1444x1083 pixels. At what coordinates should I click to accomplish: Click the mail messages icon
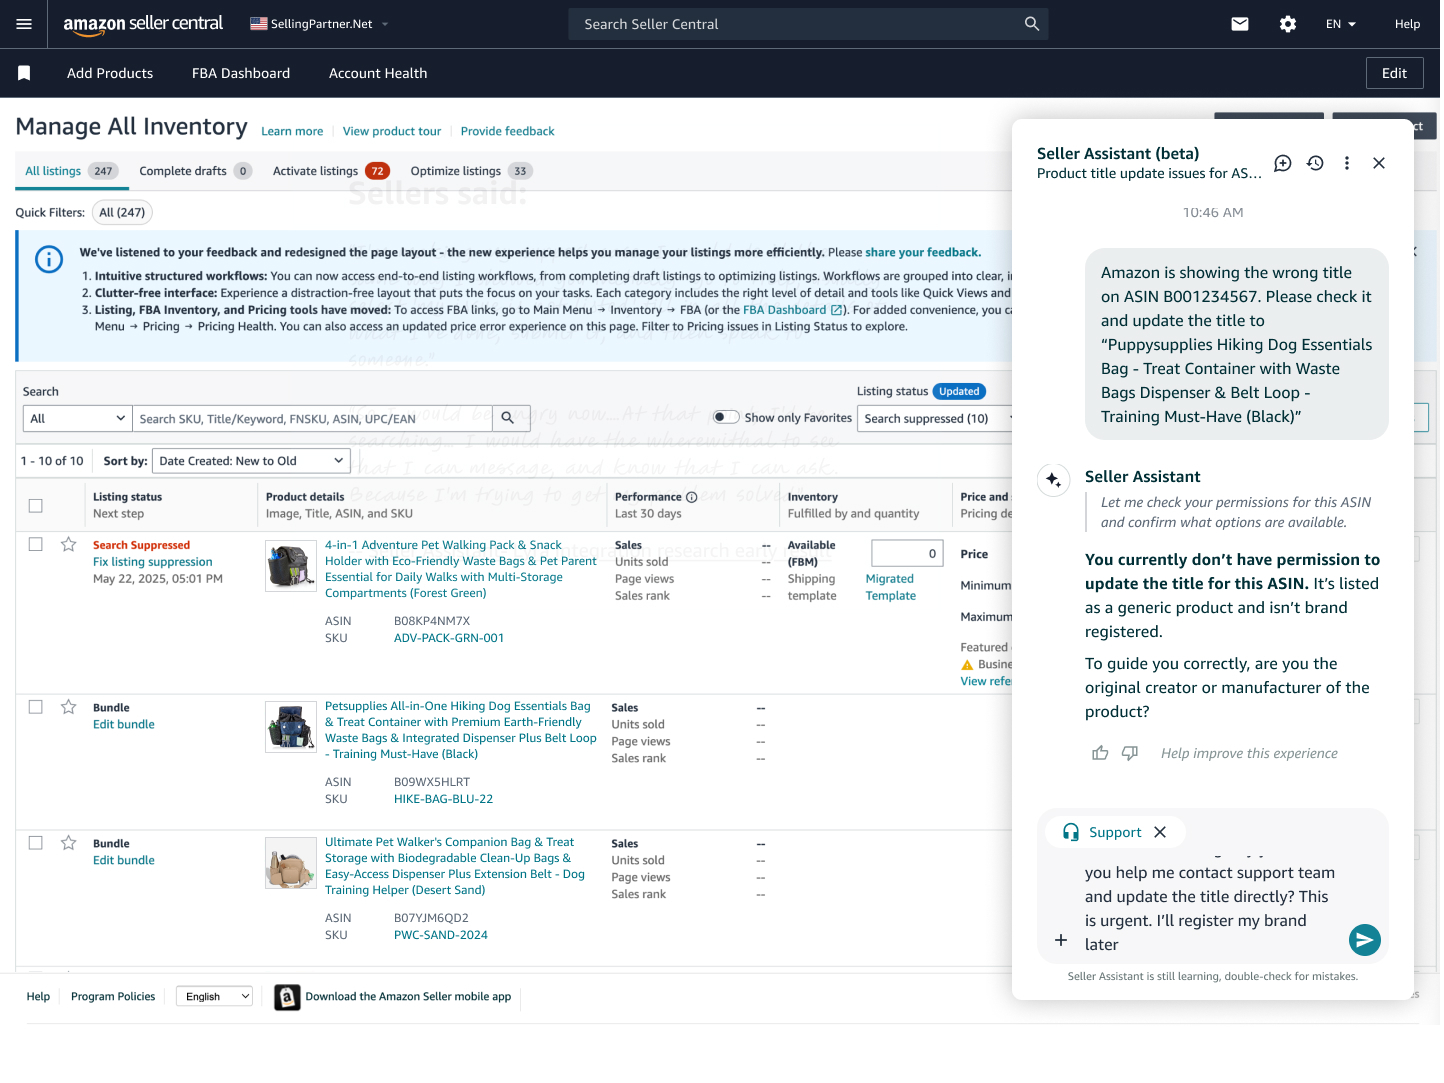point(1240,24)
